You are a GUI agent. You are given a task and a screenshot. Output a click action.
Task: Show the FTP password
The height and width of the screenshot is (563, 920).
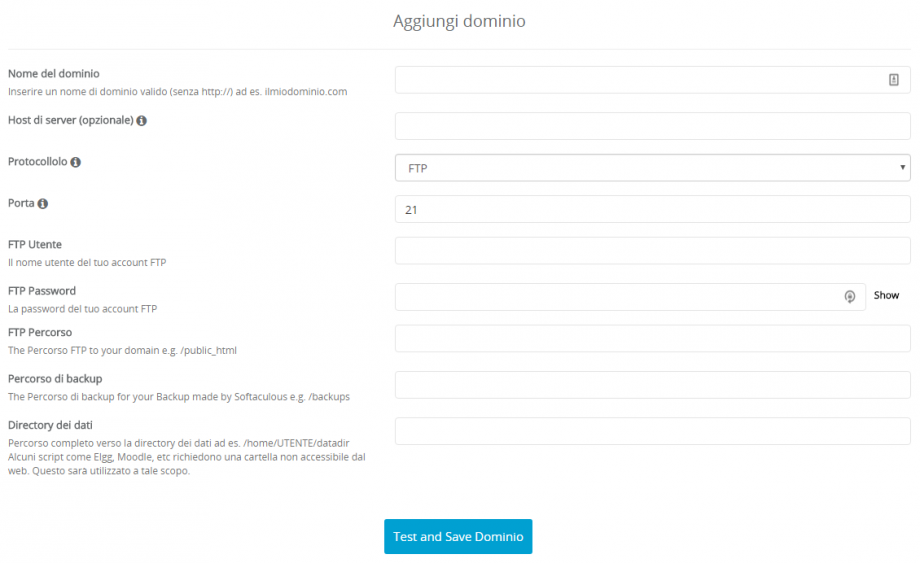(x=886, y=296)
